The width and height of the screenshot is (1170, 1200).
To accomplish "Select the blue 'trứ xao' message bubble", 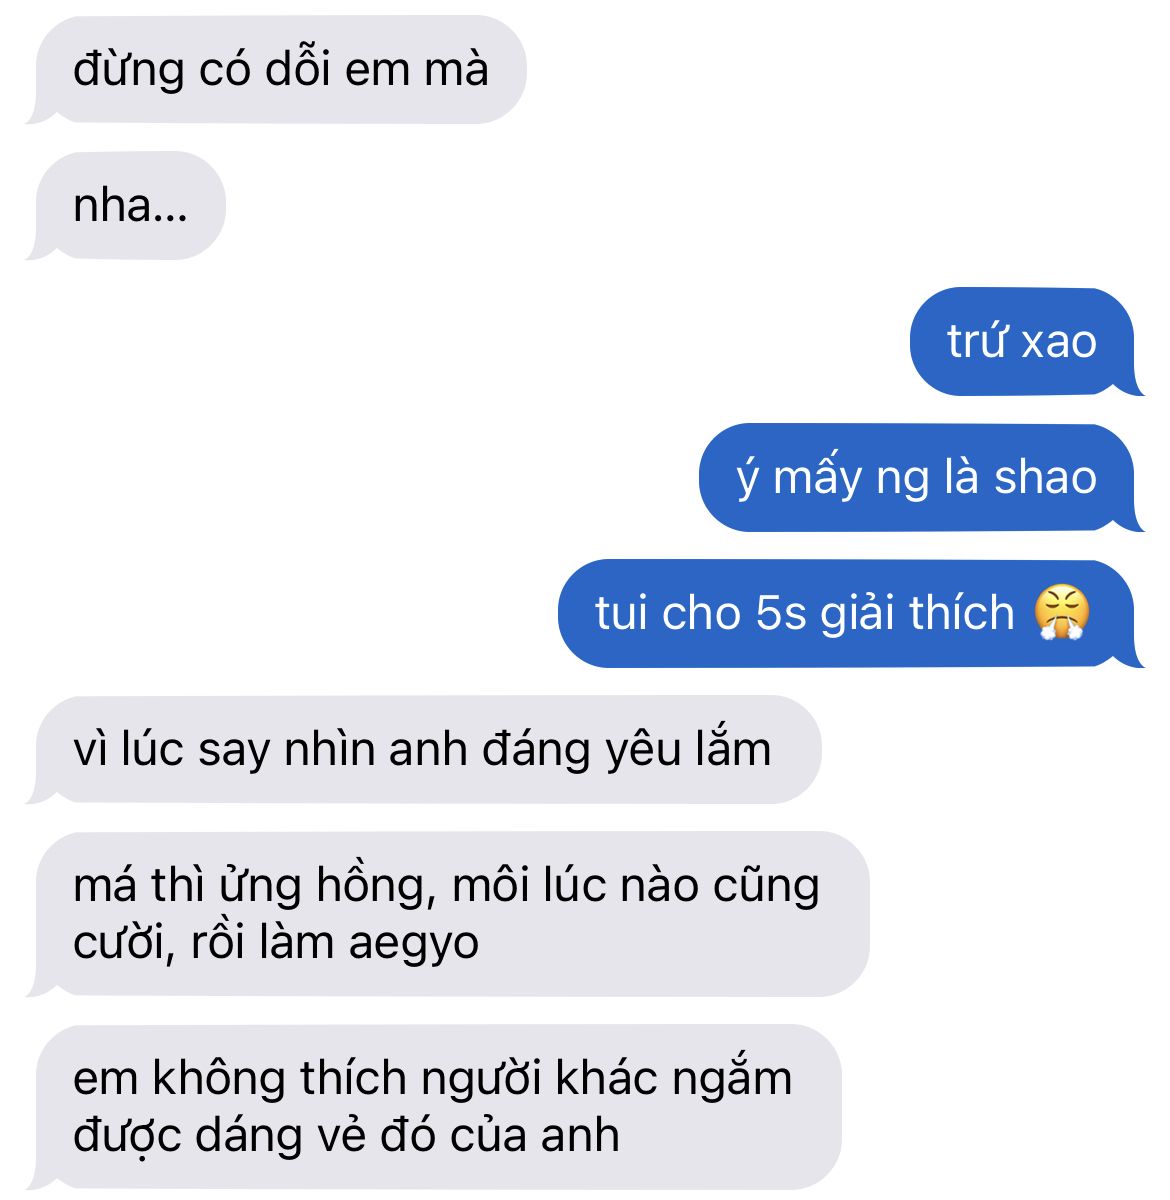I will (1026, 342).
